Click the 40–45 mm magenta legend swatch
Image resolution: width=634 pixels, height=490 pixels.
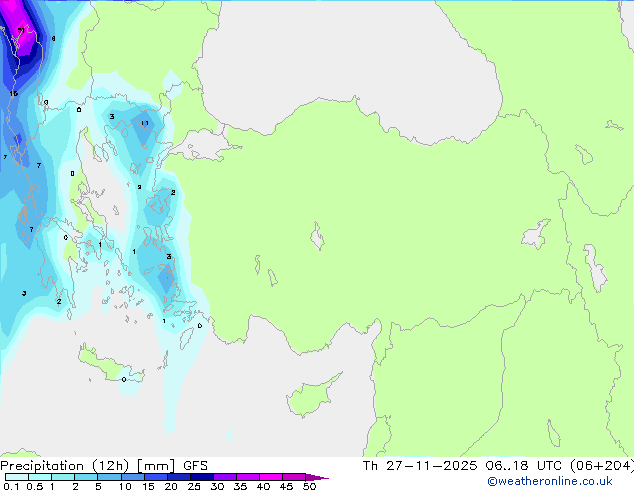click(x=271, y=477)
